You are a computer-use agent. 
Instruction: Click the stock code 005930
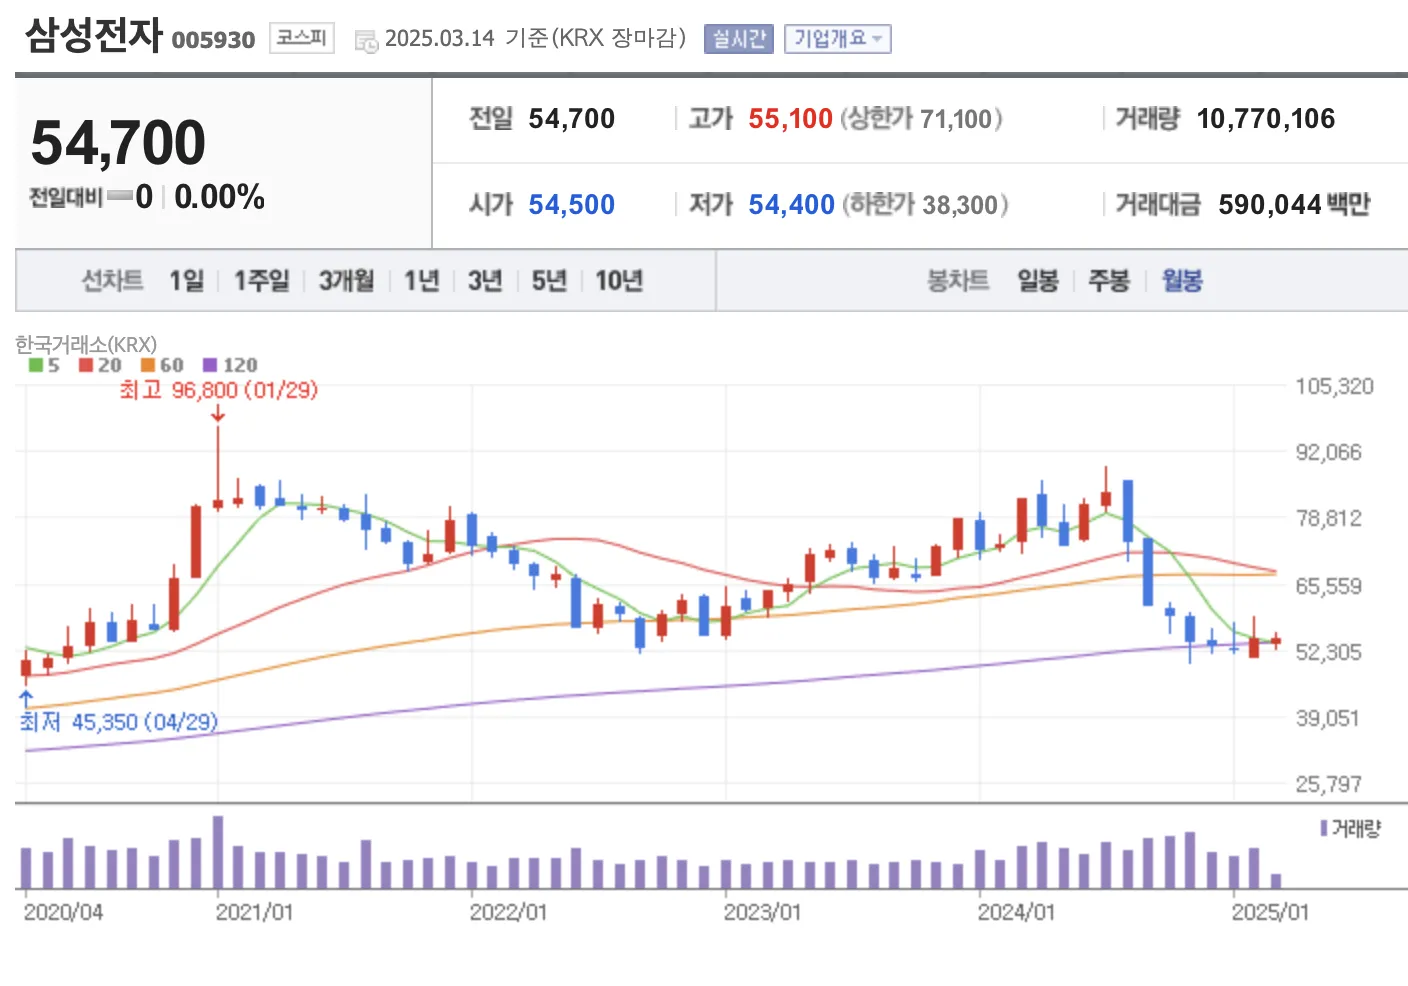point(213,40)
